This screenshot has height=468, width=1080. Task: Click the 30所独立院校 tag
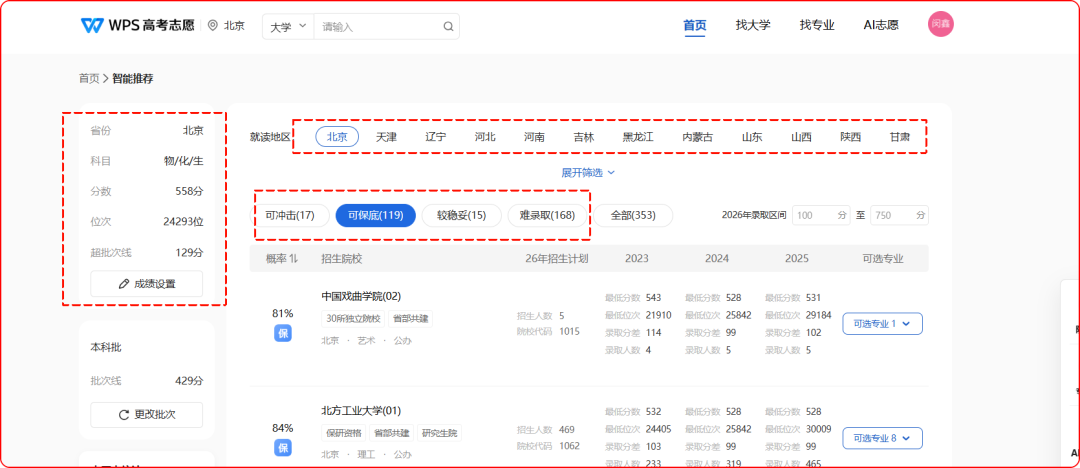click(x=353, y=318)
